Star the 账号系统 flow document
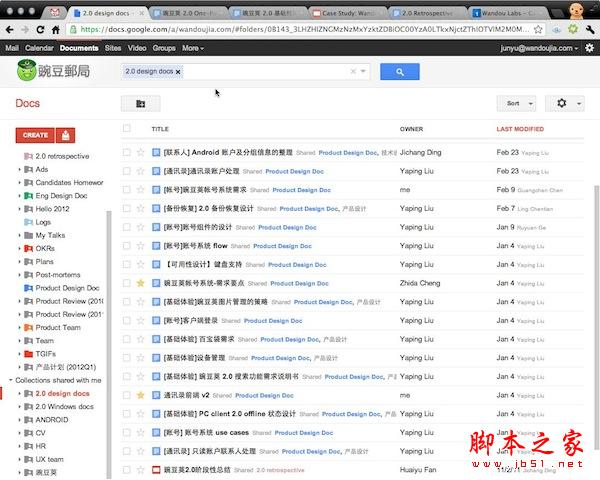The width and height of the screenshot is (600, 480). click(x=140, y=246)
